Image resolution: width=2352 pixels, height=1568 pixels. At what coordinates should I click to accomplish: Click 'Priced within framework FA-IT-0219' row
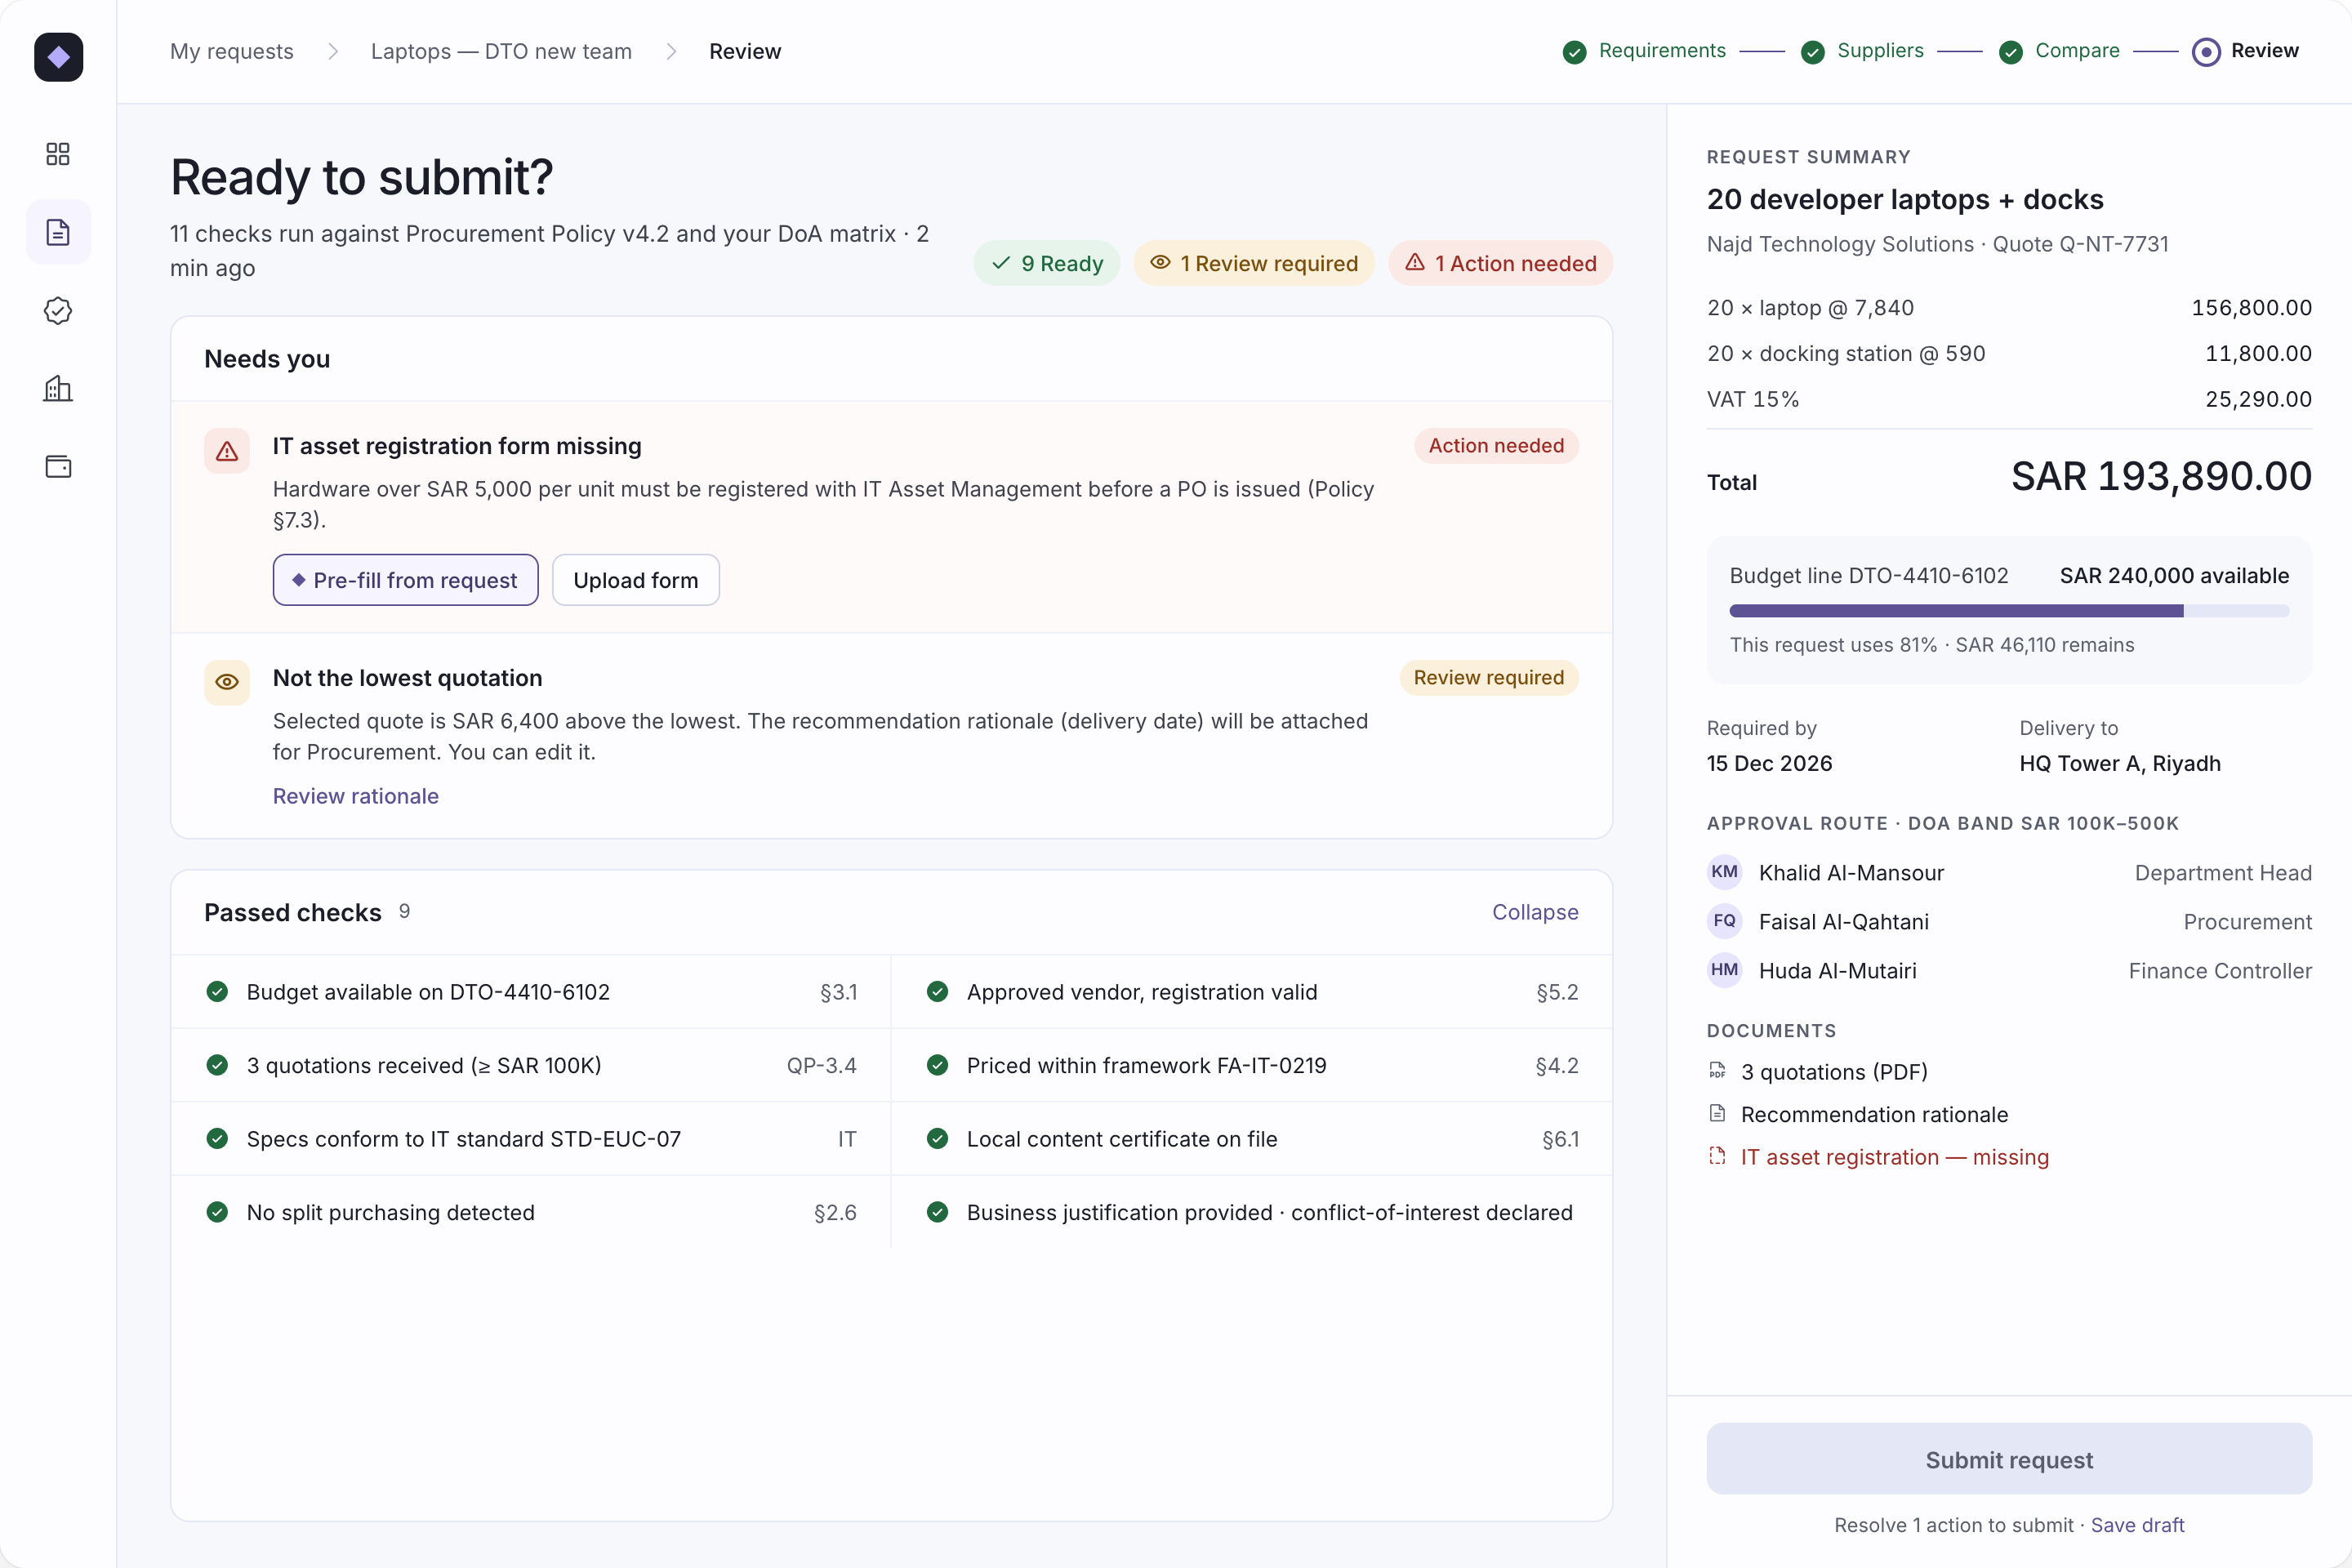(x=1252, y=1065)
